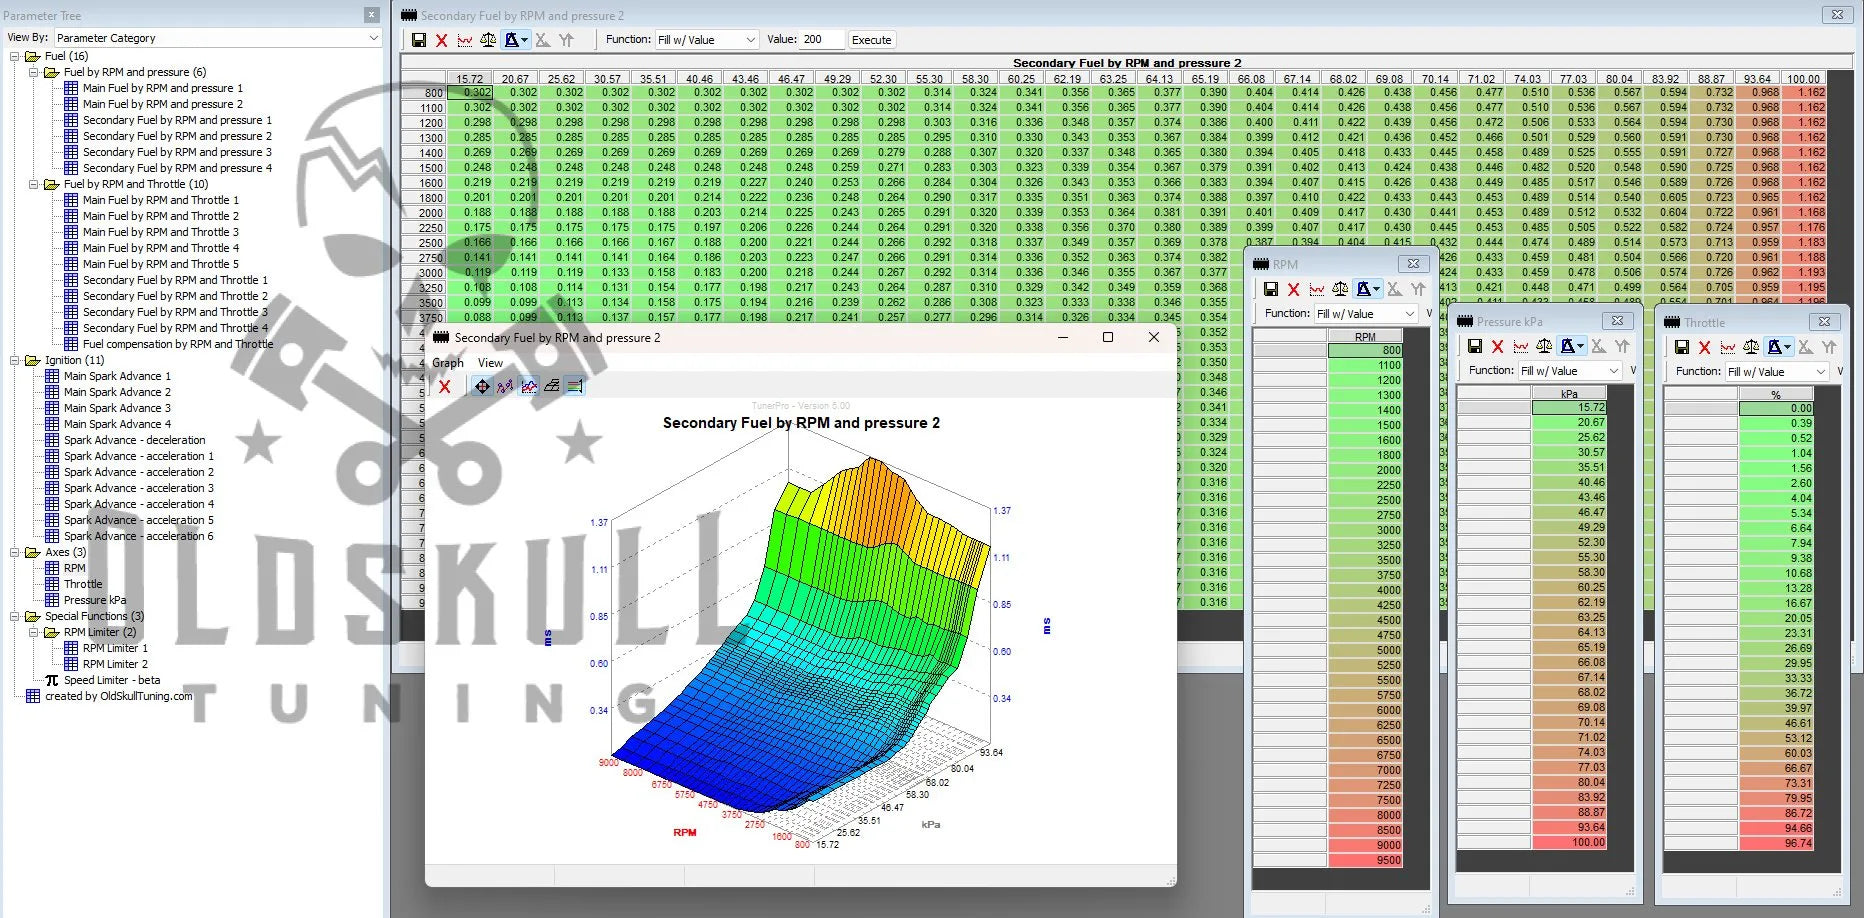Image resolution: width=1864 pixels, height=918 pixels.
Task: Save the RPM axis window with the floppy icon
Action: click(x=1270, y=289)
